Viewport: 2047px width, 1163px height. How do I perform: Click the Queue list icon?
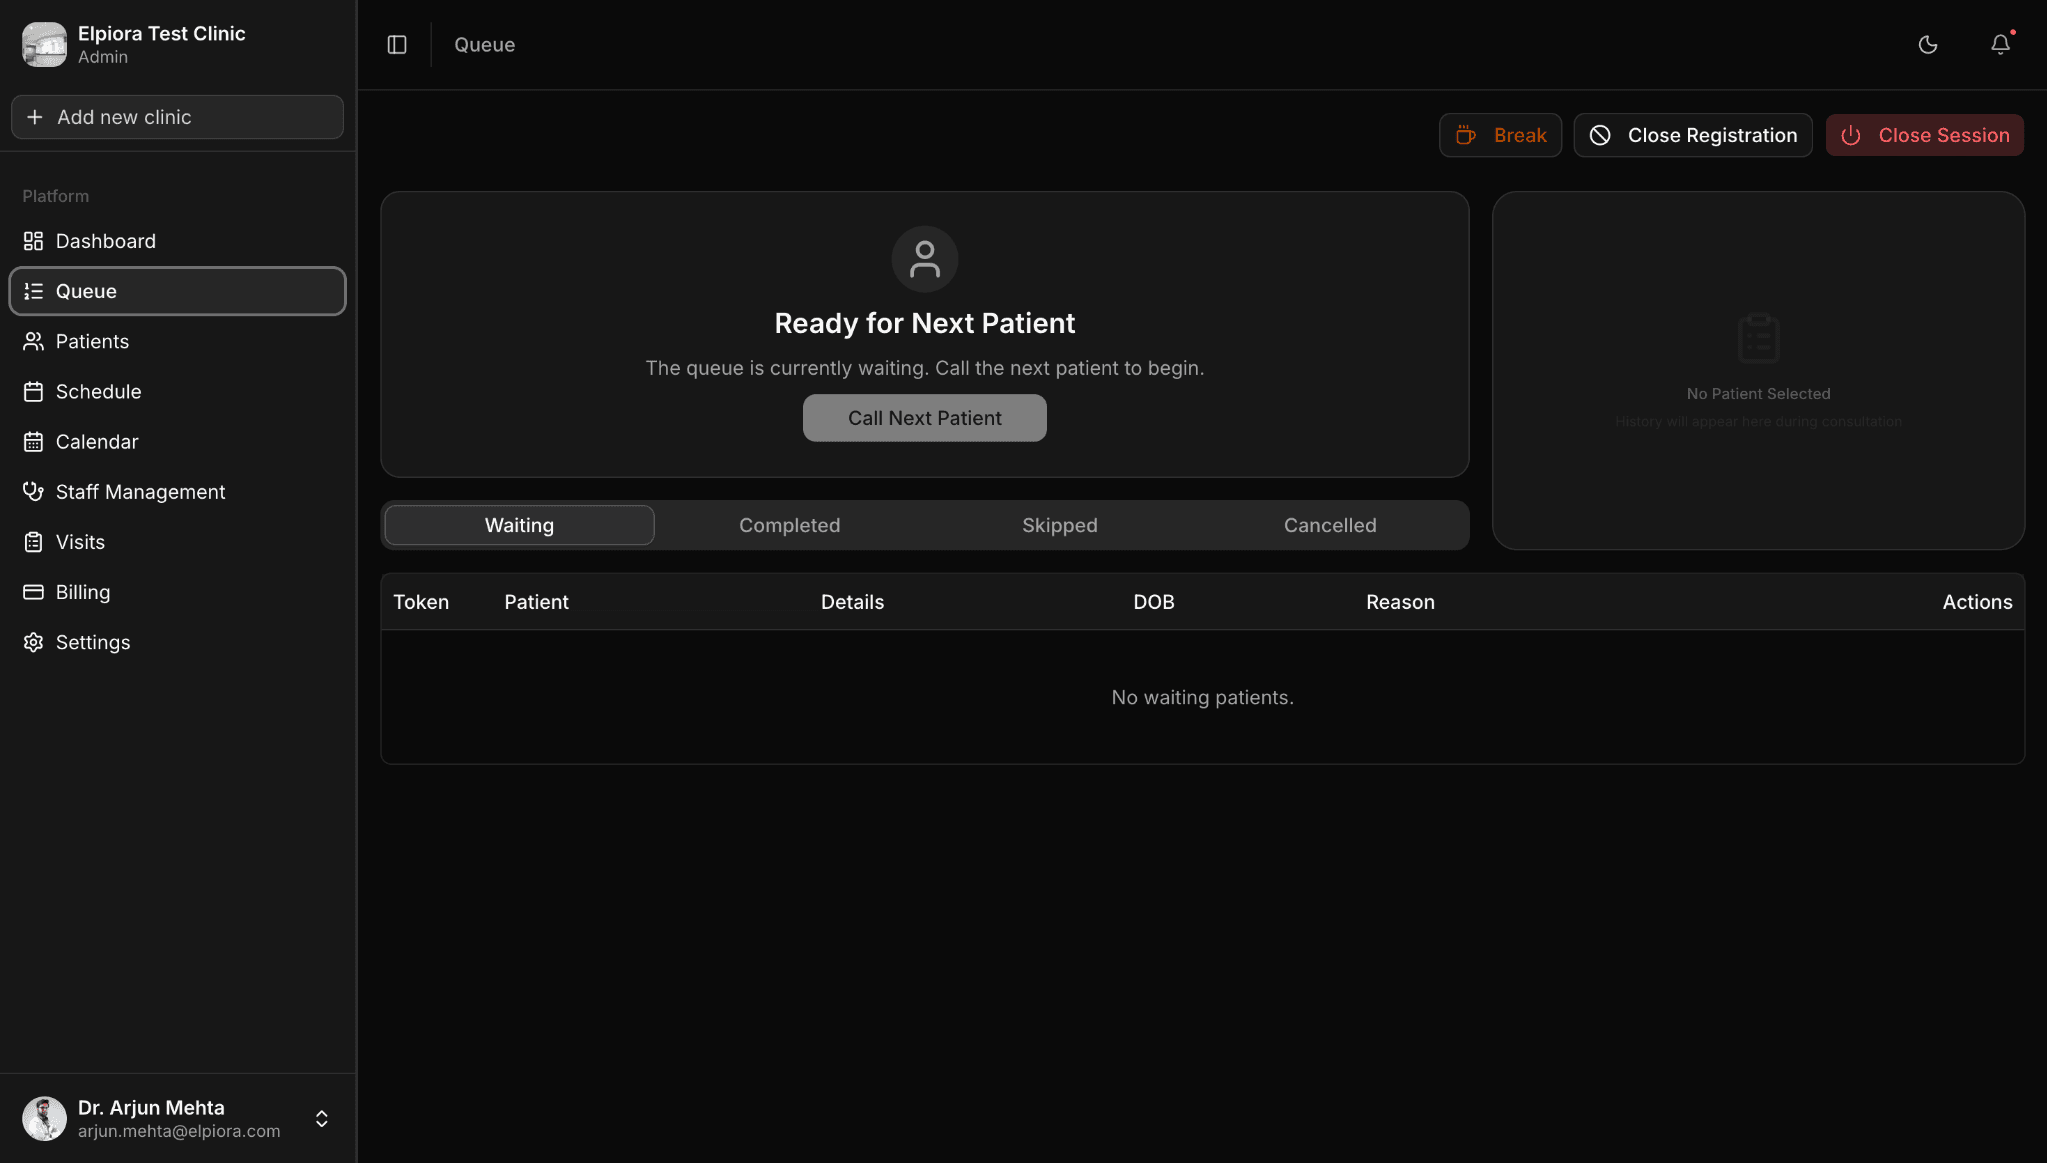click(x=33, y=291)
